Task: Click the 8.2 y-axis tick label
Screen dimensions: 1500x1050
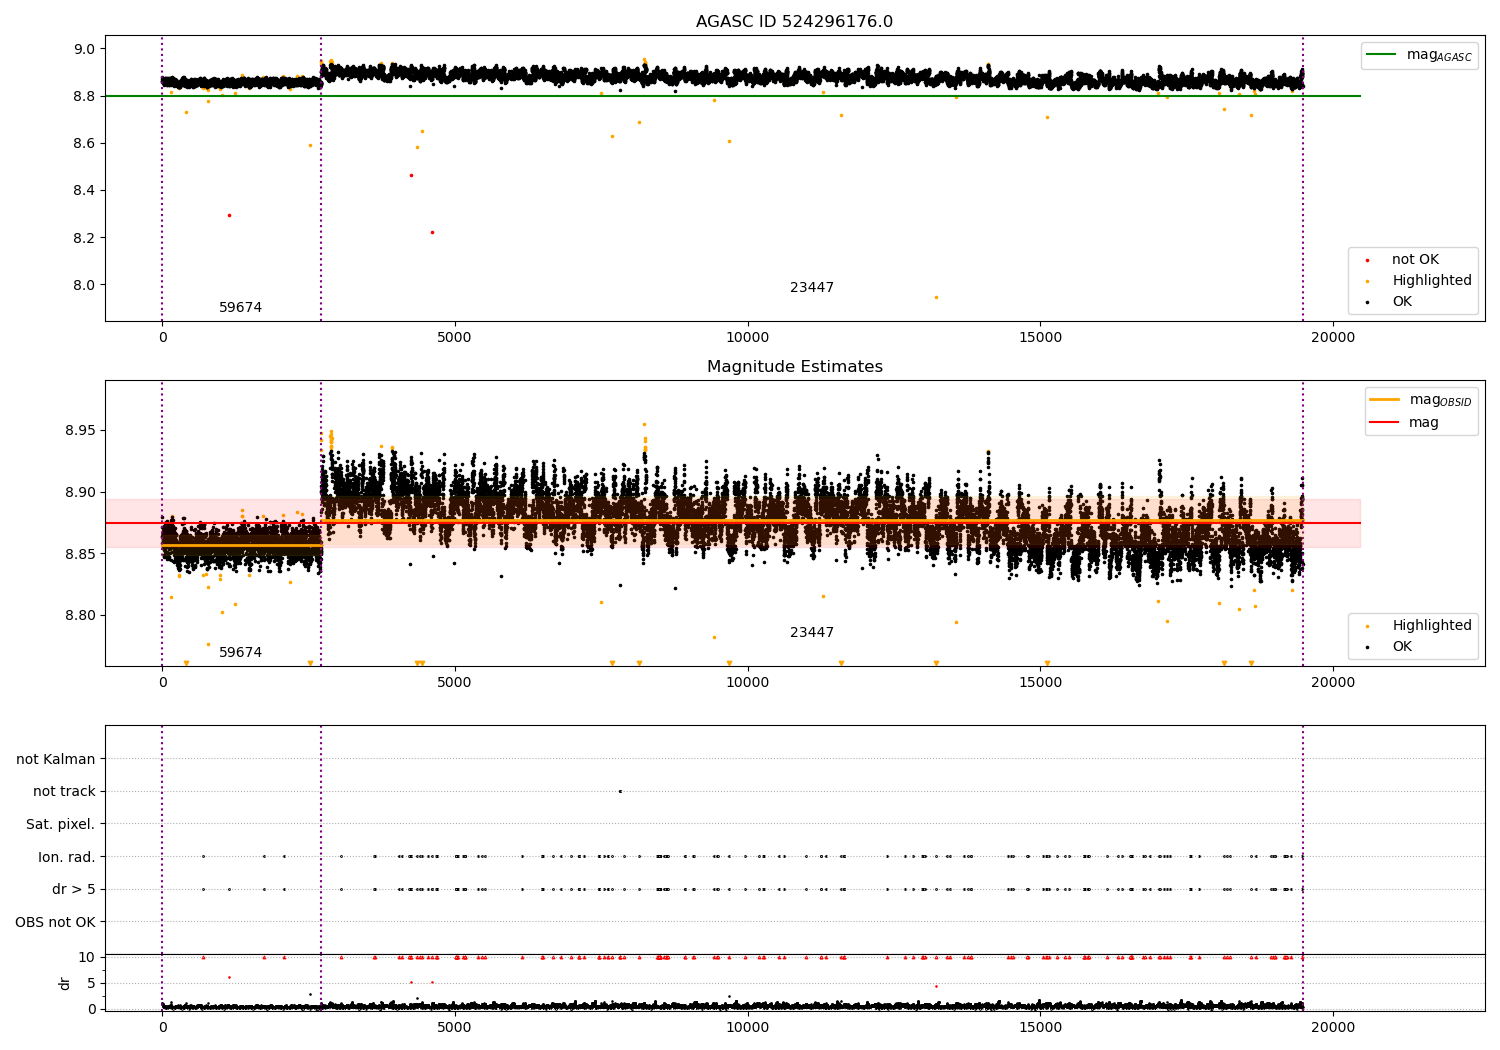Action: tap(84, 238)
